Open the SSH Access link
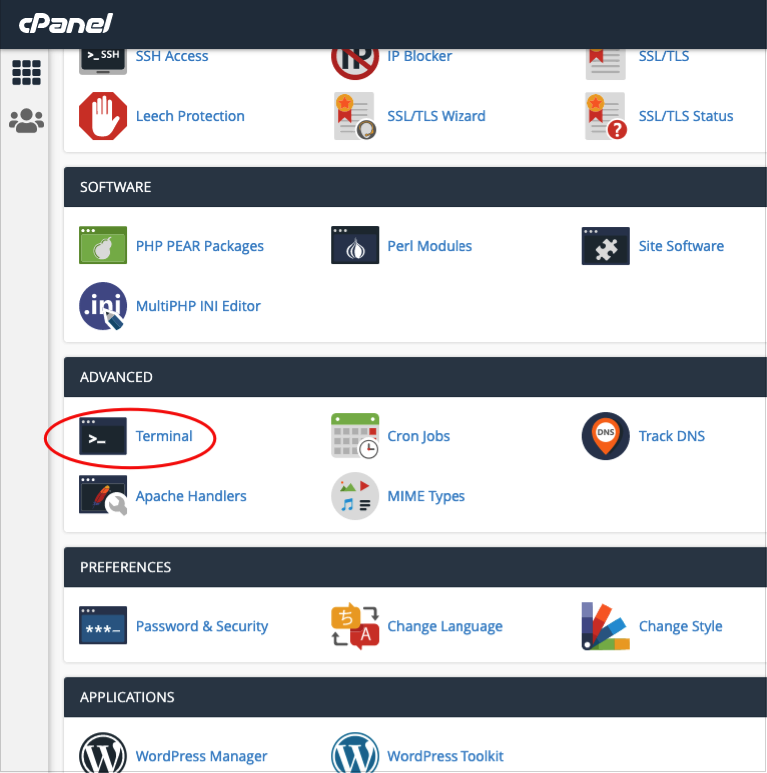Viewport: 767px width, 773px height. (172, 56)
